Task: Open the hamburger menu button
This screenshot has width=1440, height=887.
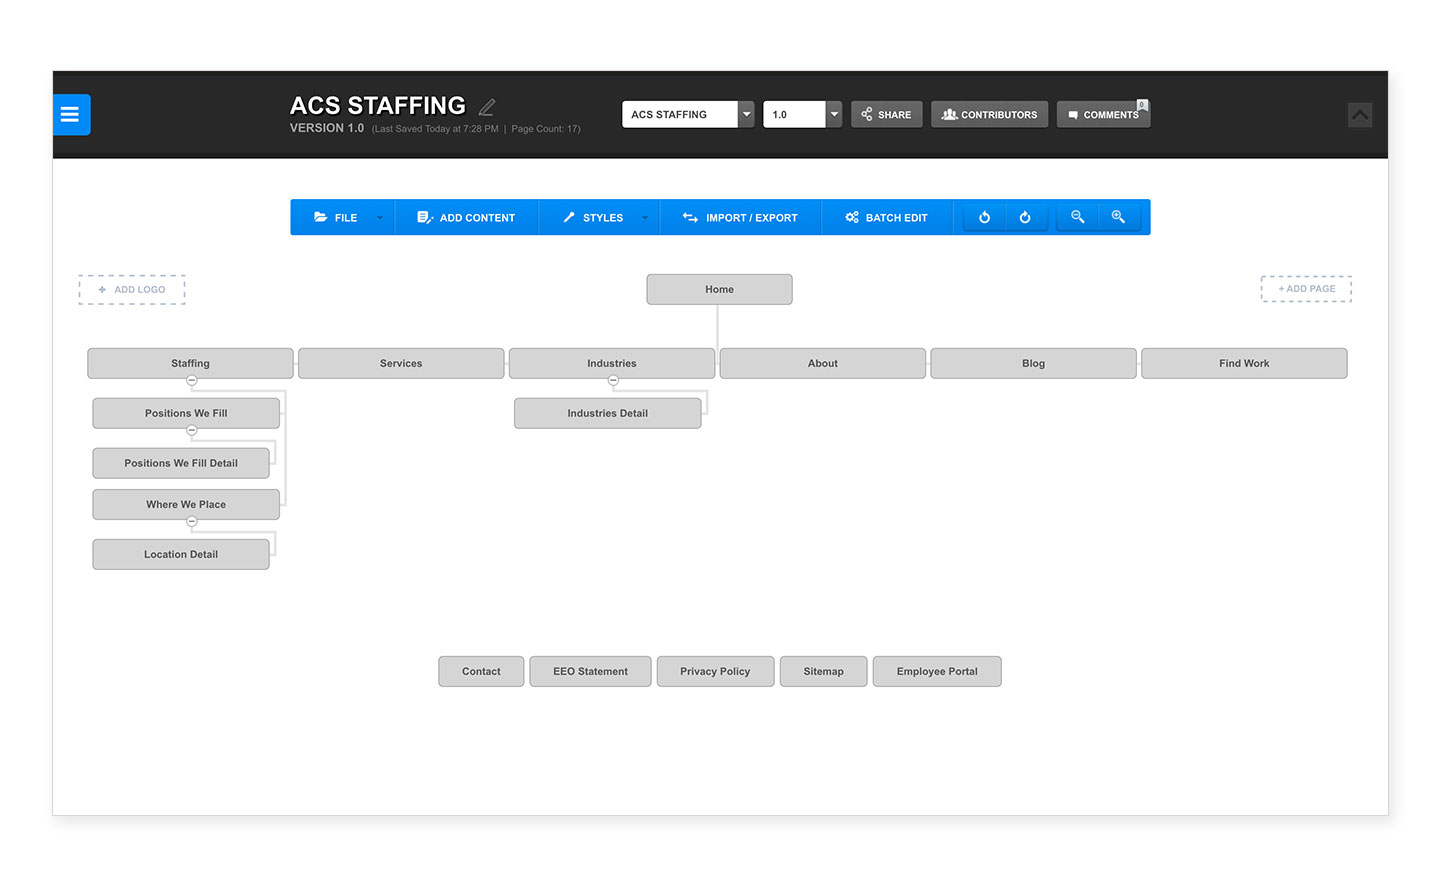Action: (71, 115)
